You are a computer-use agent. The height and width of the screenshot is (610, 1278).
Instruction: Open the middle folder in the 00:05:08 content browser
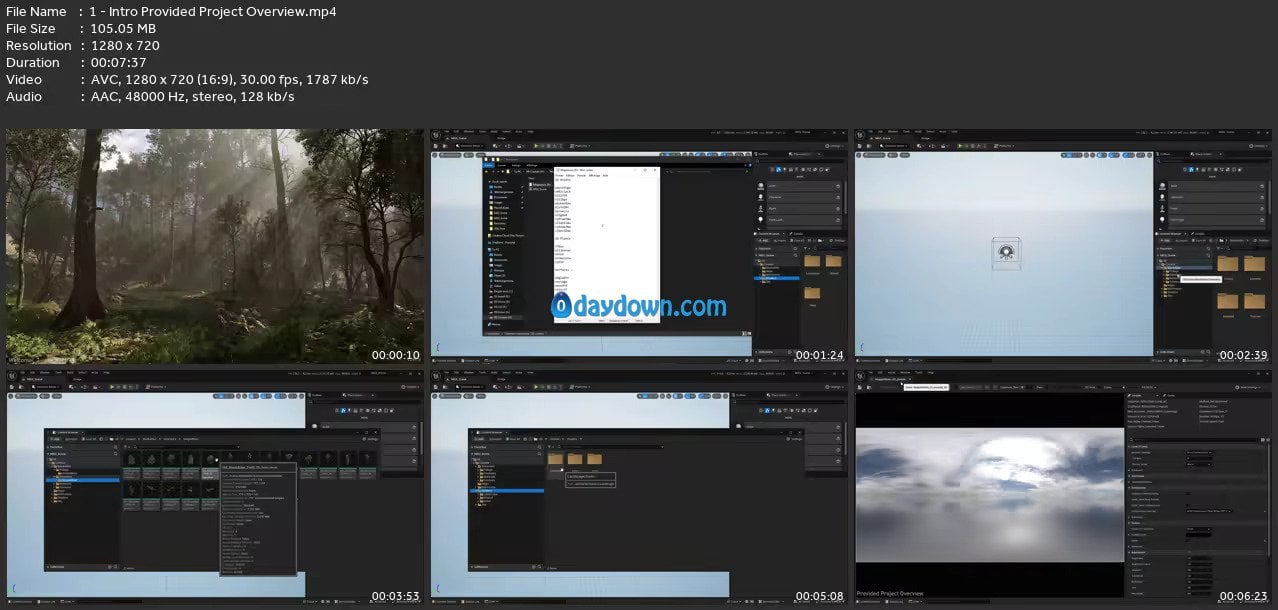pyautogui.click(x=575, y=459)
